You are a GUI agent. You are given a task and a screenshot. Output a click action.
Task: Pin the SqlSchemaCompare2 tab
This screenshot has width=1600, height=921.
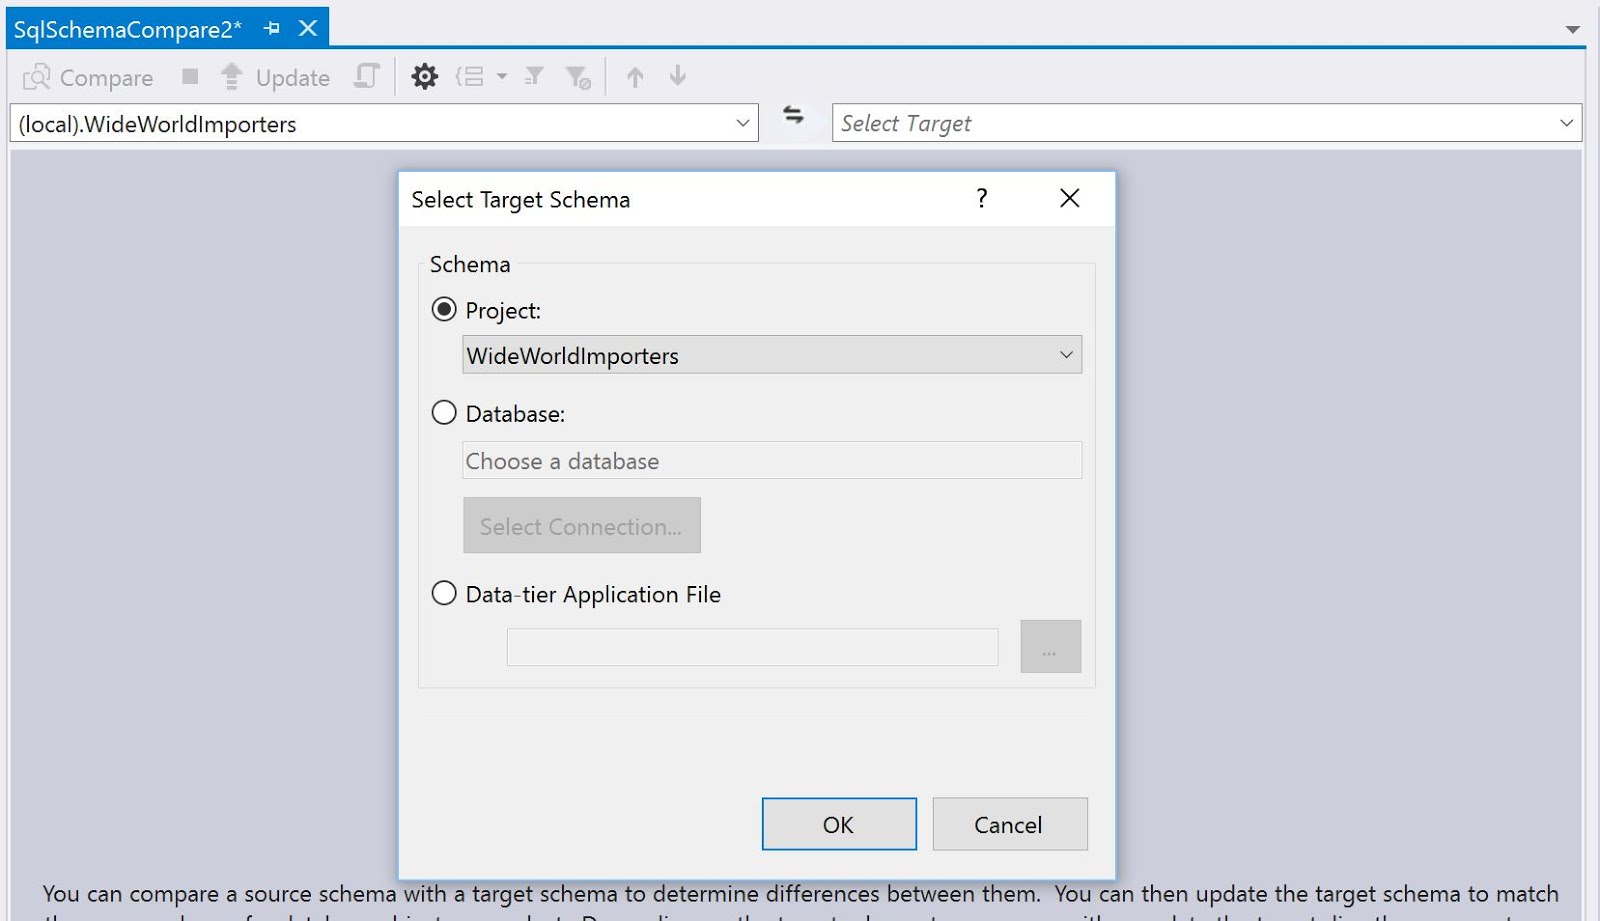pyautogui.click(x=271, y=29)
